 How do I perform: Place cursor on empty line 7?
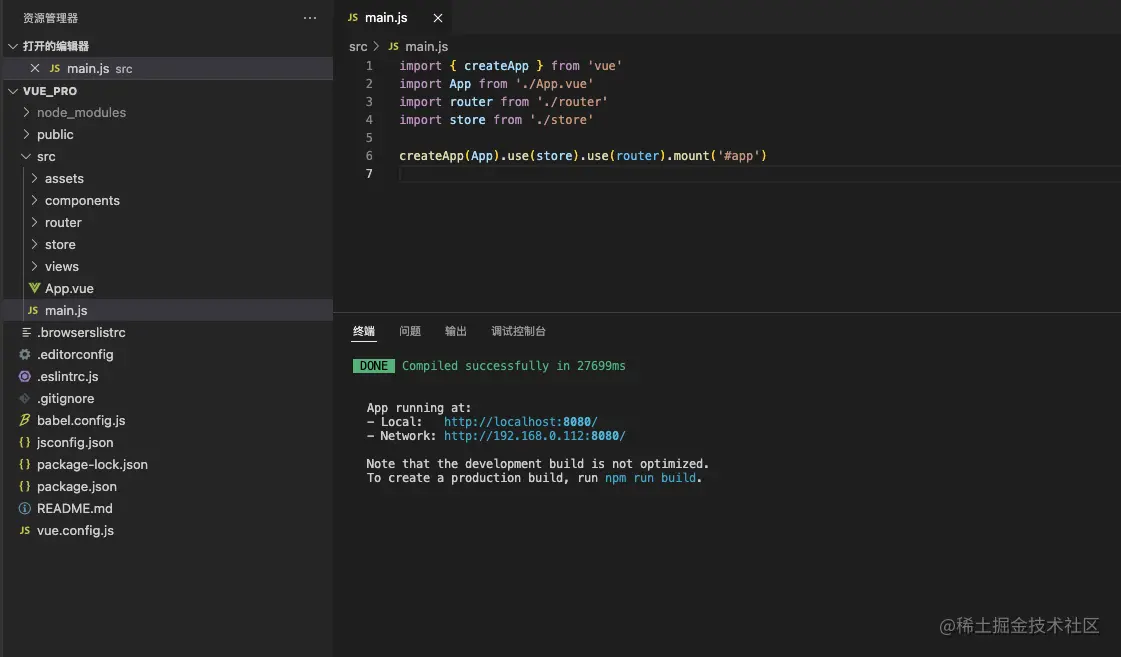758,174
